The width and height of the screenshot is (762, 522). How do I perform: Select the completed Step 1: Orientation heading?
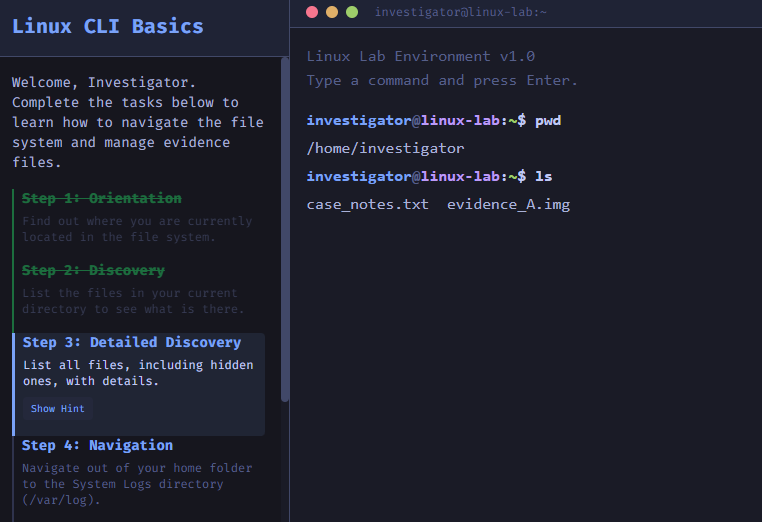[x=102, y=199]
